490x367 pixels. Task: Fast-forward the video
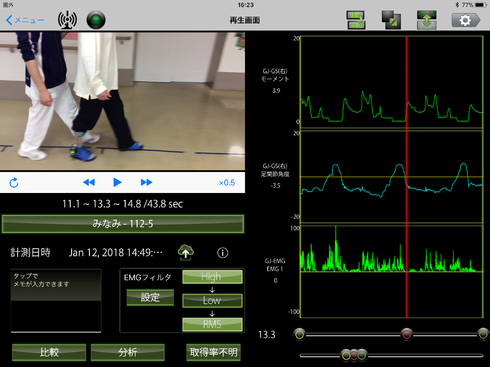coord(146,182)
